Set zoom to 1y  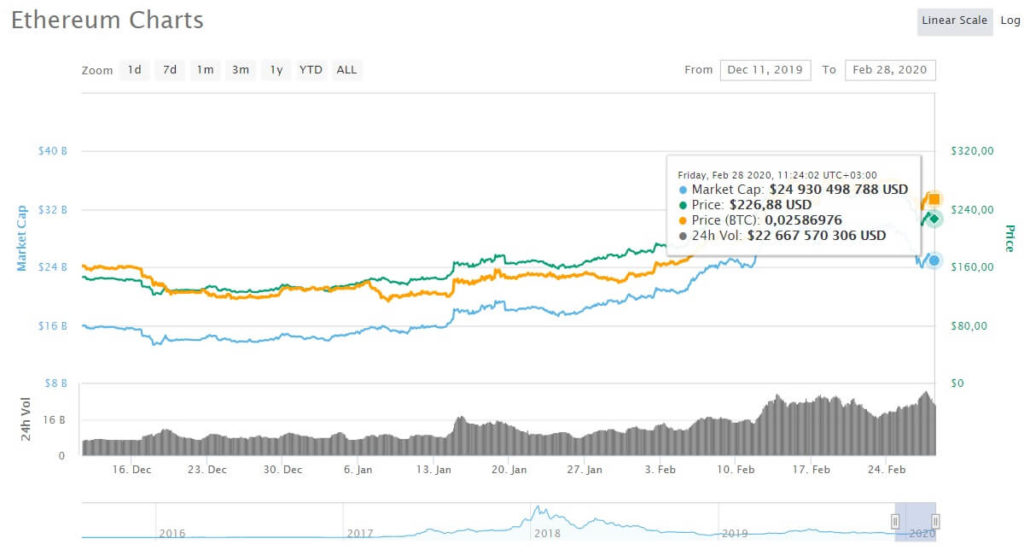coord(276,70)
